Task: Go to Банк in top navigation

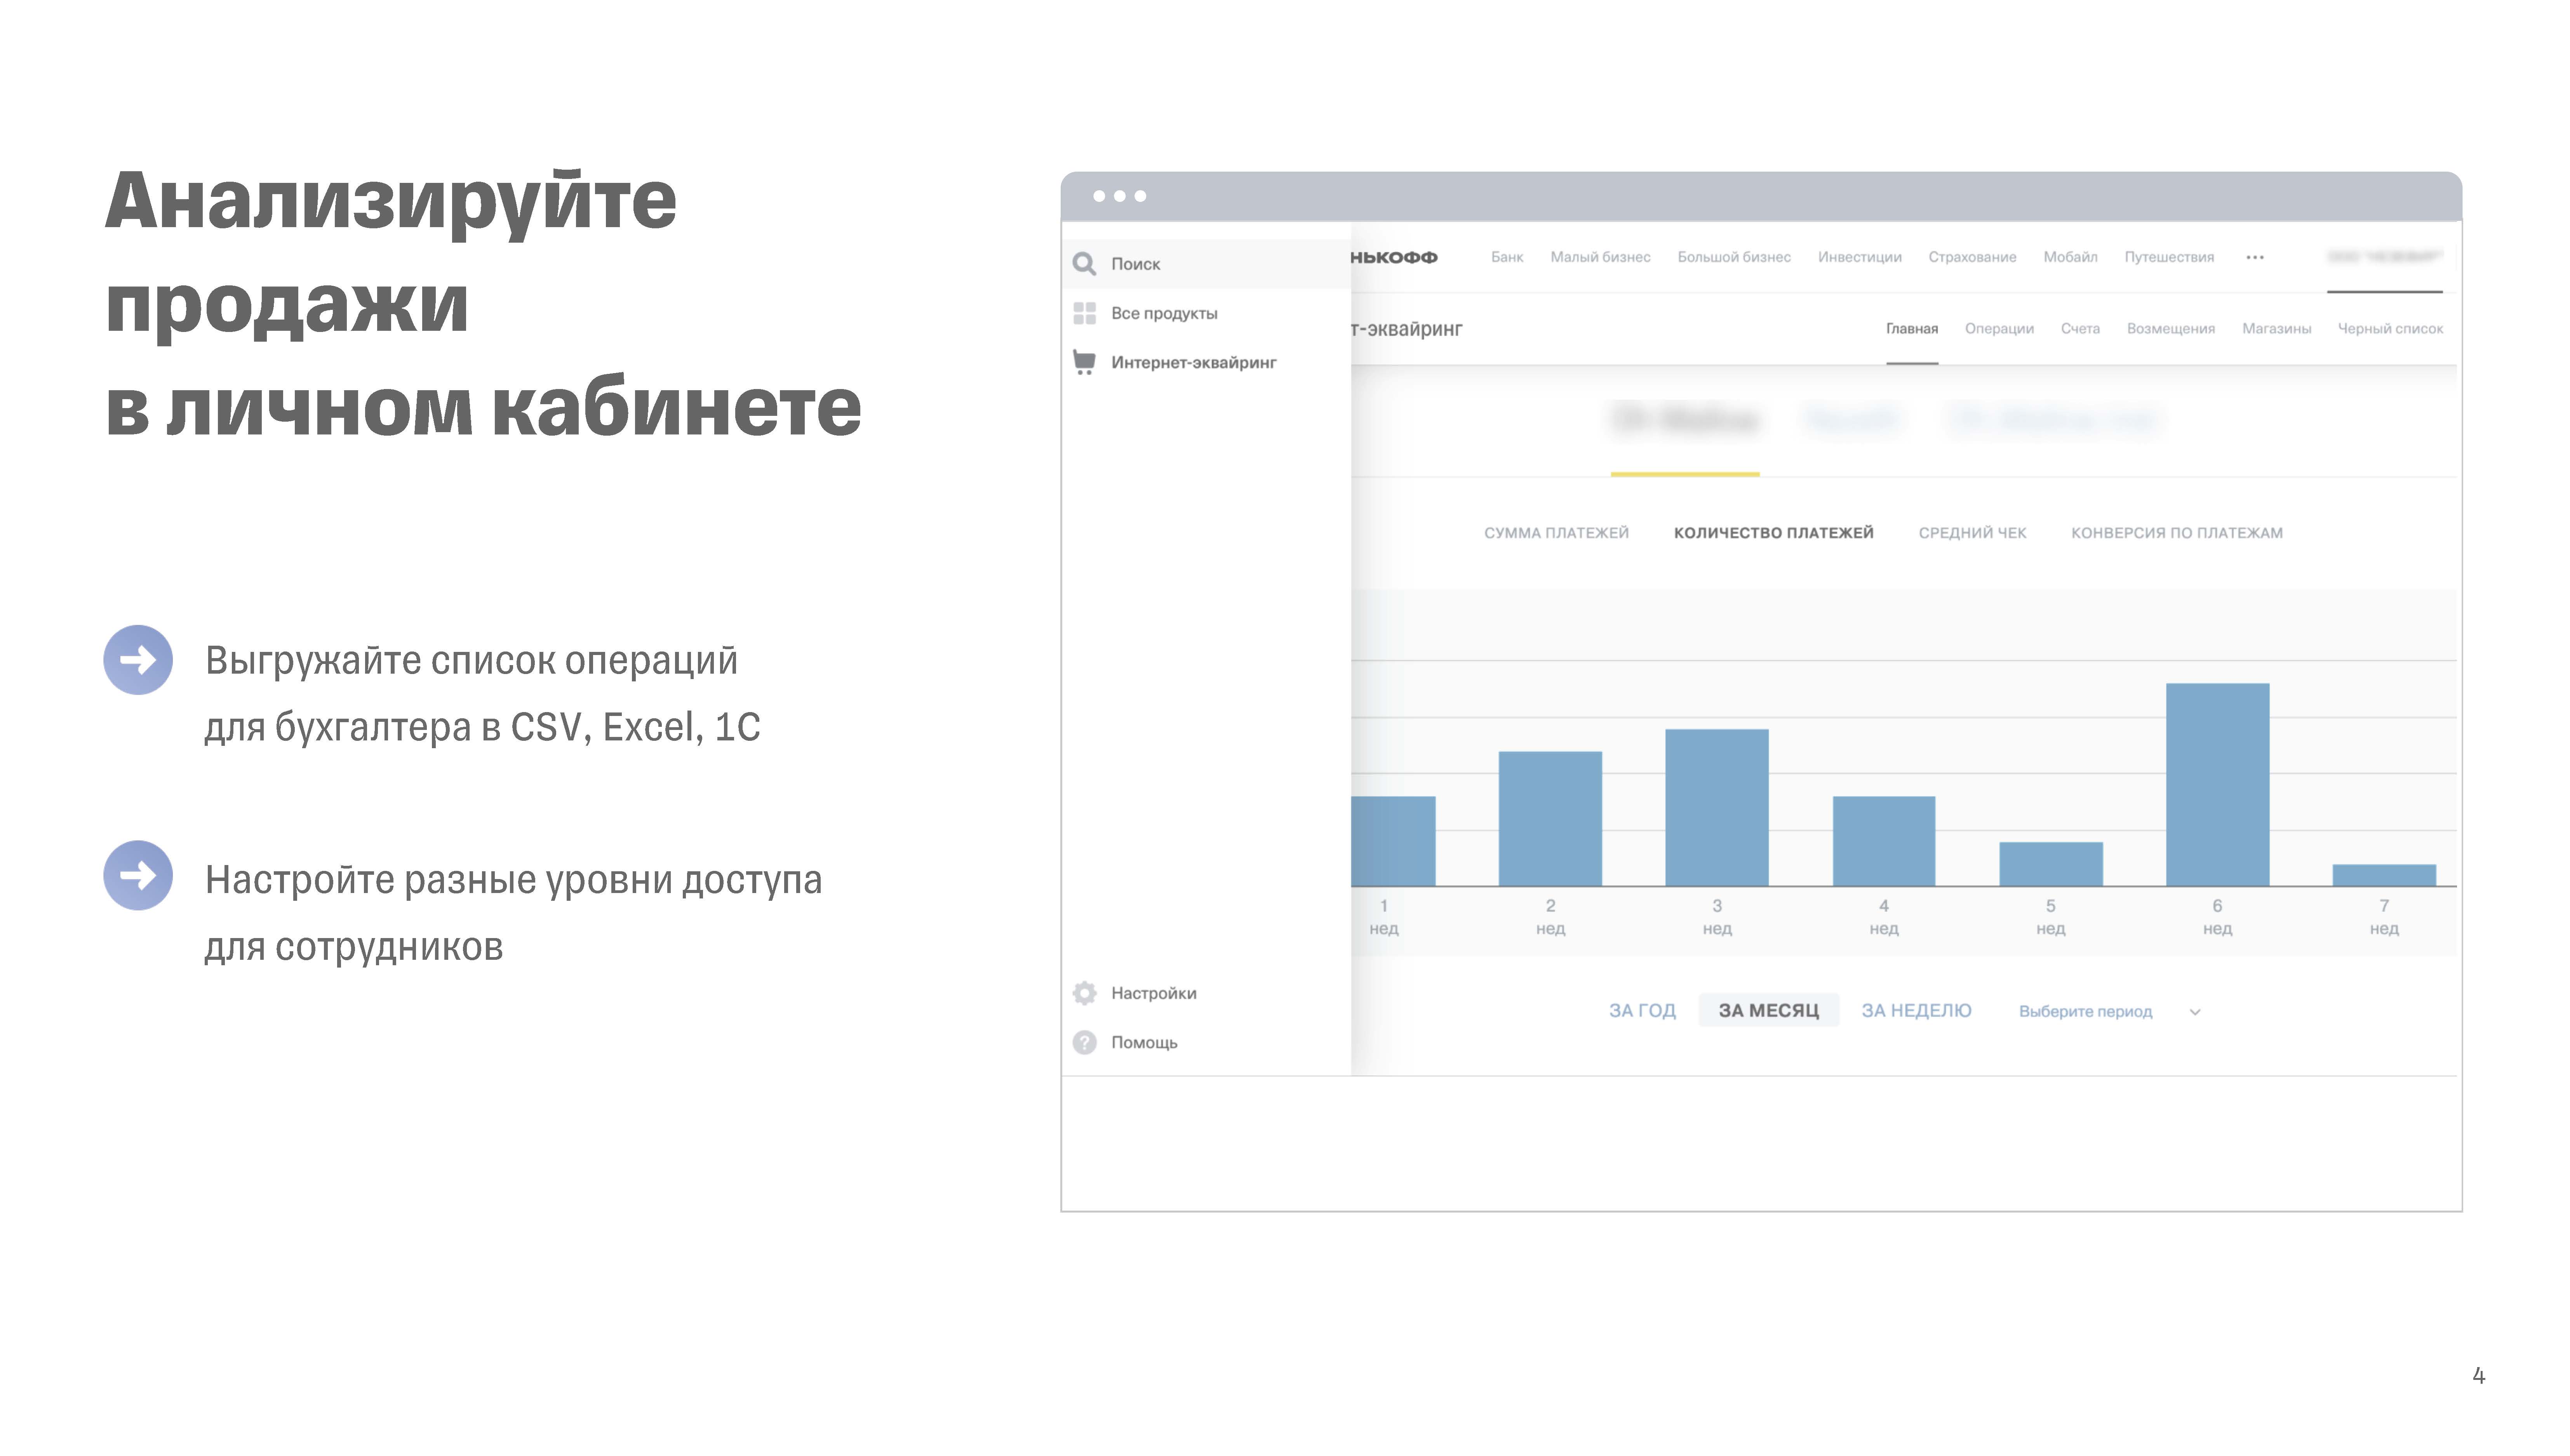Action: [1506, 257]
